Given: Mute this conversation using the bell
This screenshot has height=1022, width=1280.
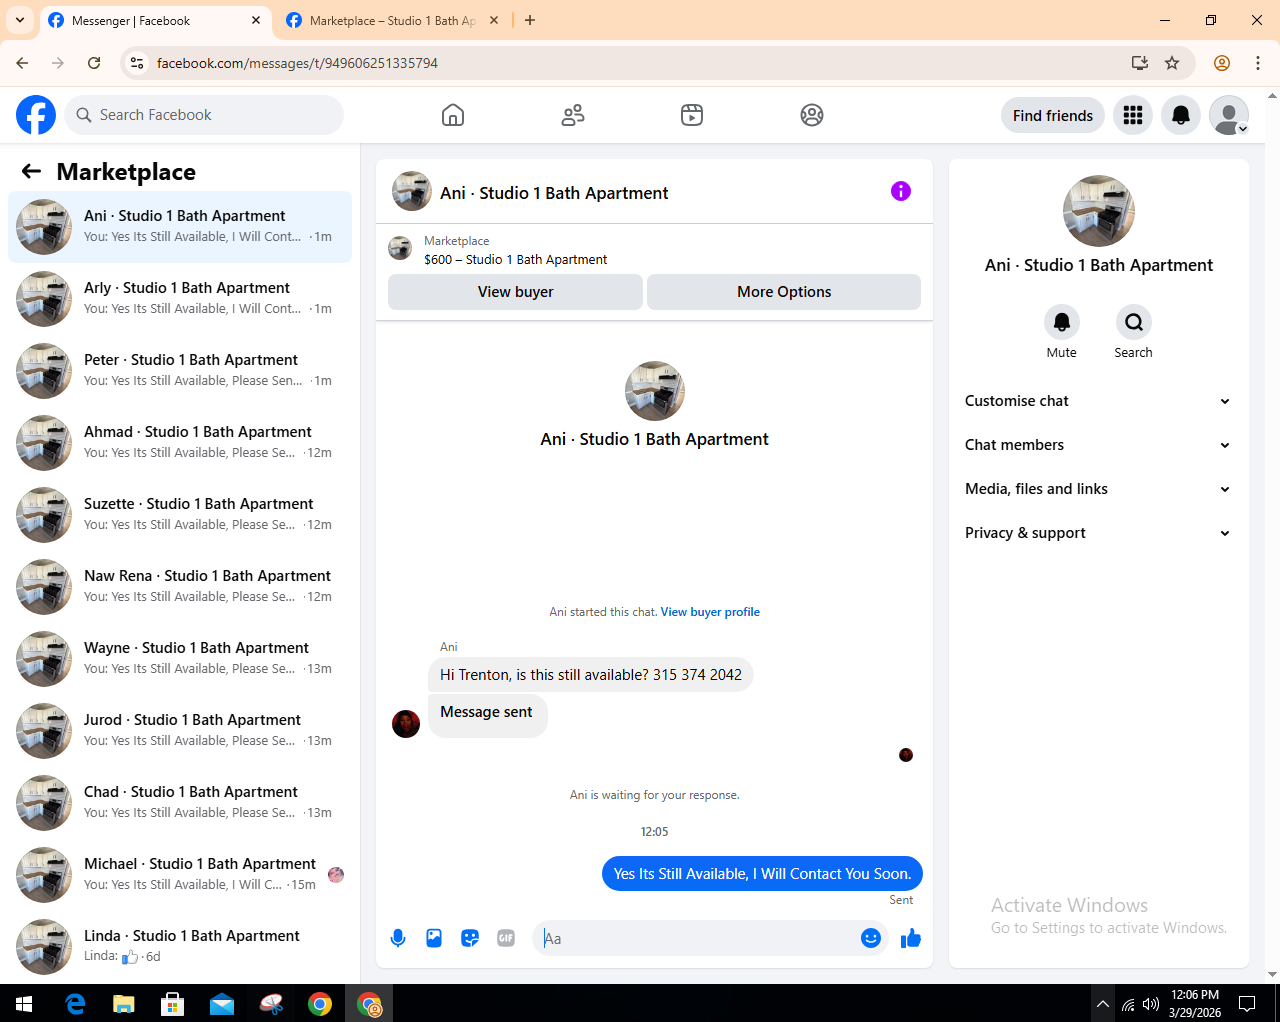Looking at the screenshot, I should (1062, 322).
